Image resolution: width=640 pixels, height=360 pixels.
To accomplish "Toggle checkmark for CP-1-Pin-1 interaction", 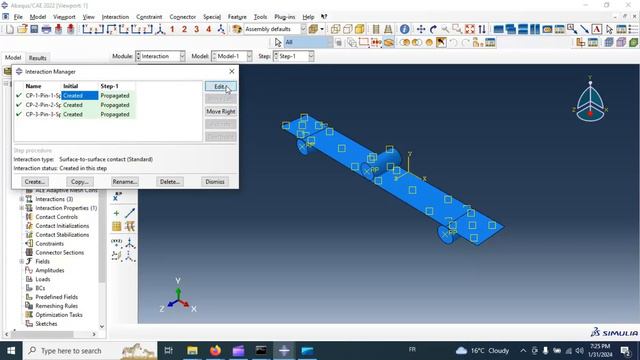I will pyautogui.click(x=19, y=96).
